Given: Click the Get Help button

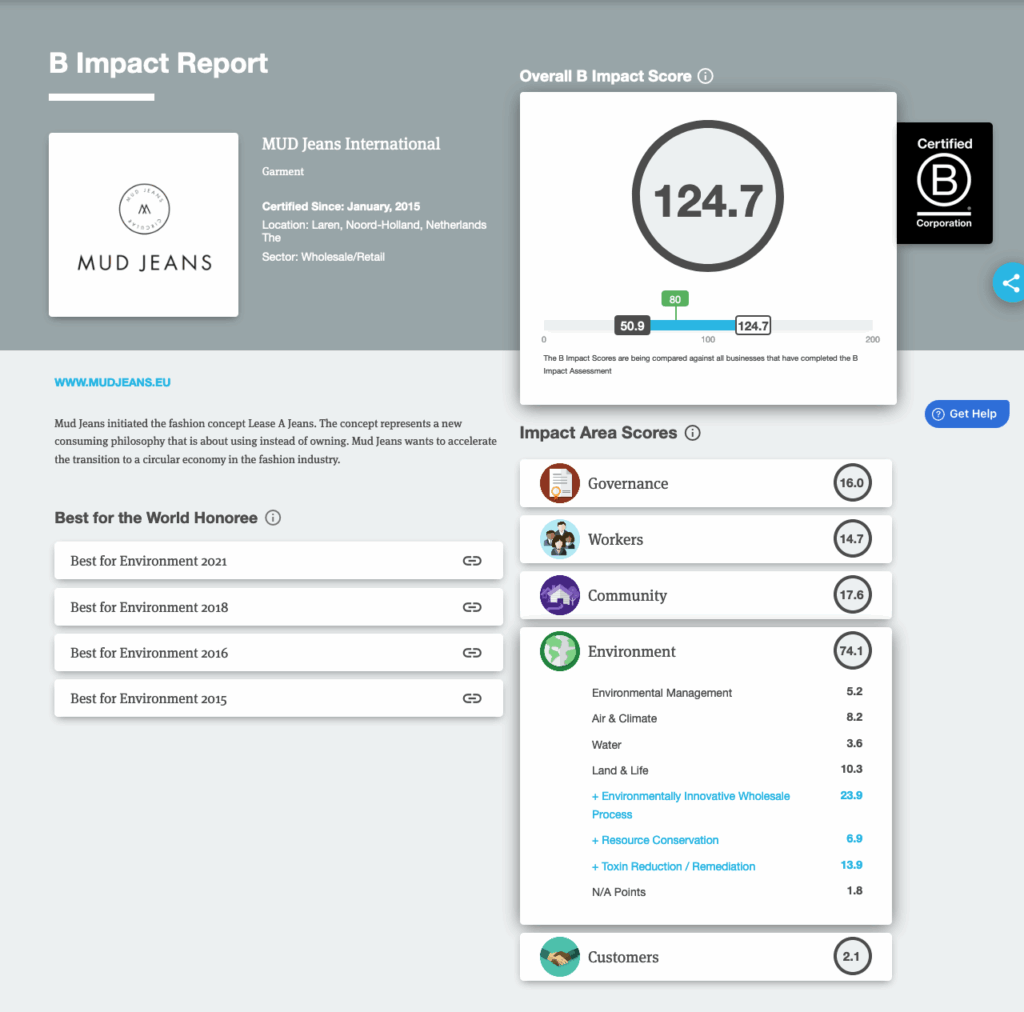Looking at the screenshot, I should tap(967, 414).
